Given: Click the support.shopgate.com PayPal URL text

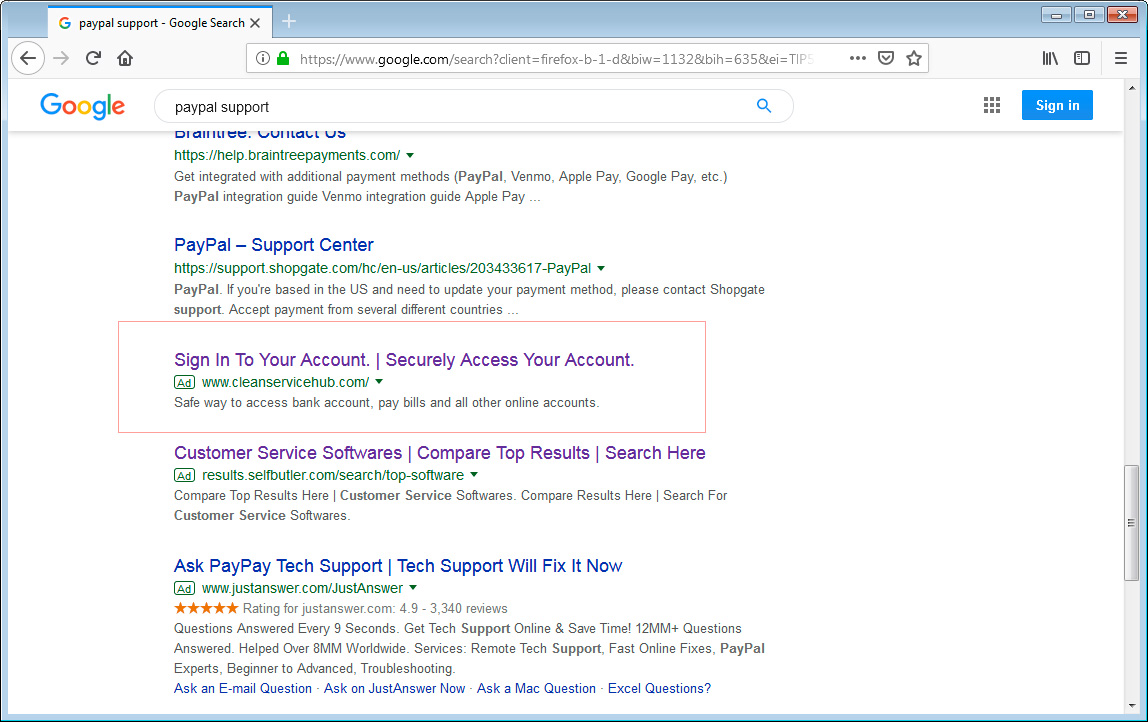Looking at the screenshot, I should [382, 268].
